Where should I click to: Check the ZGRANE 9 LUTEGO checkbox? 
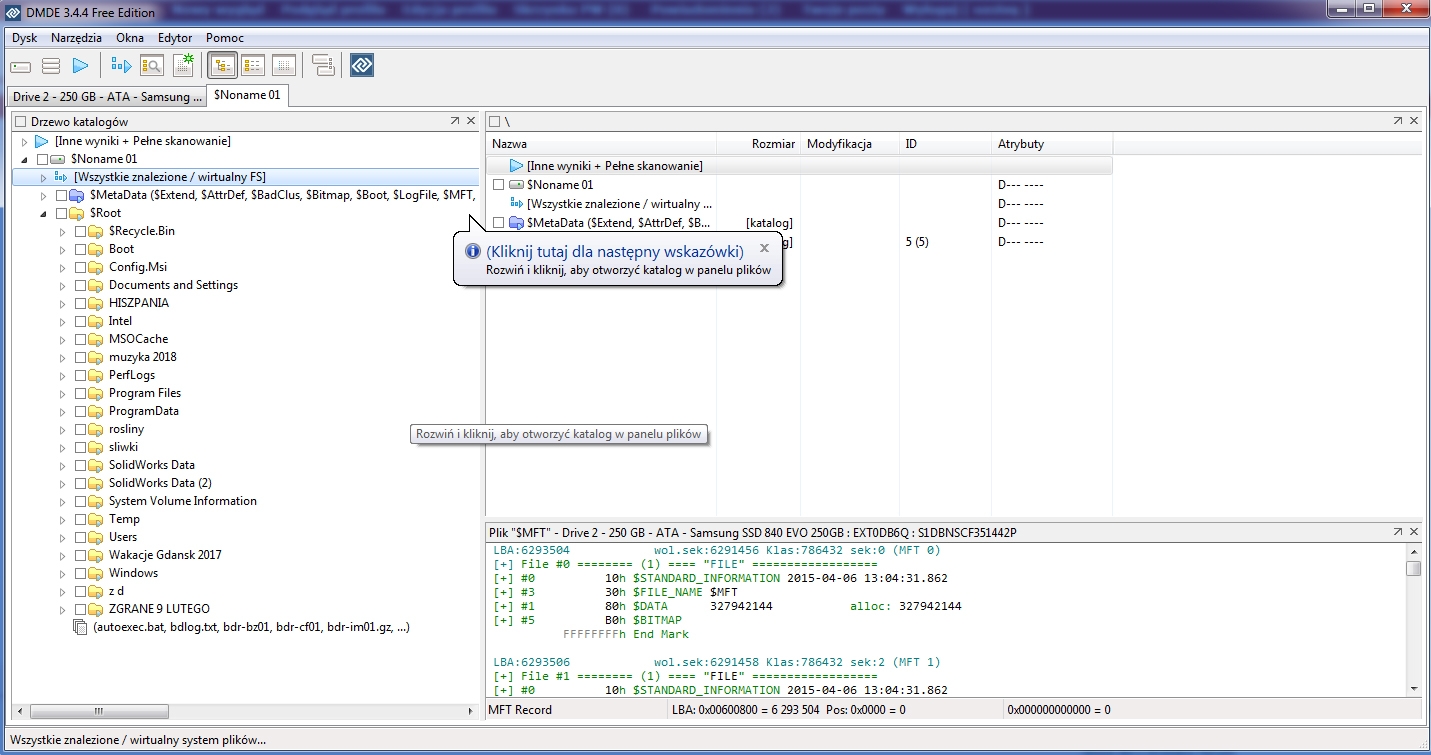click(x=81, y=609)
